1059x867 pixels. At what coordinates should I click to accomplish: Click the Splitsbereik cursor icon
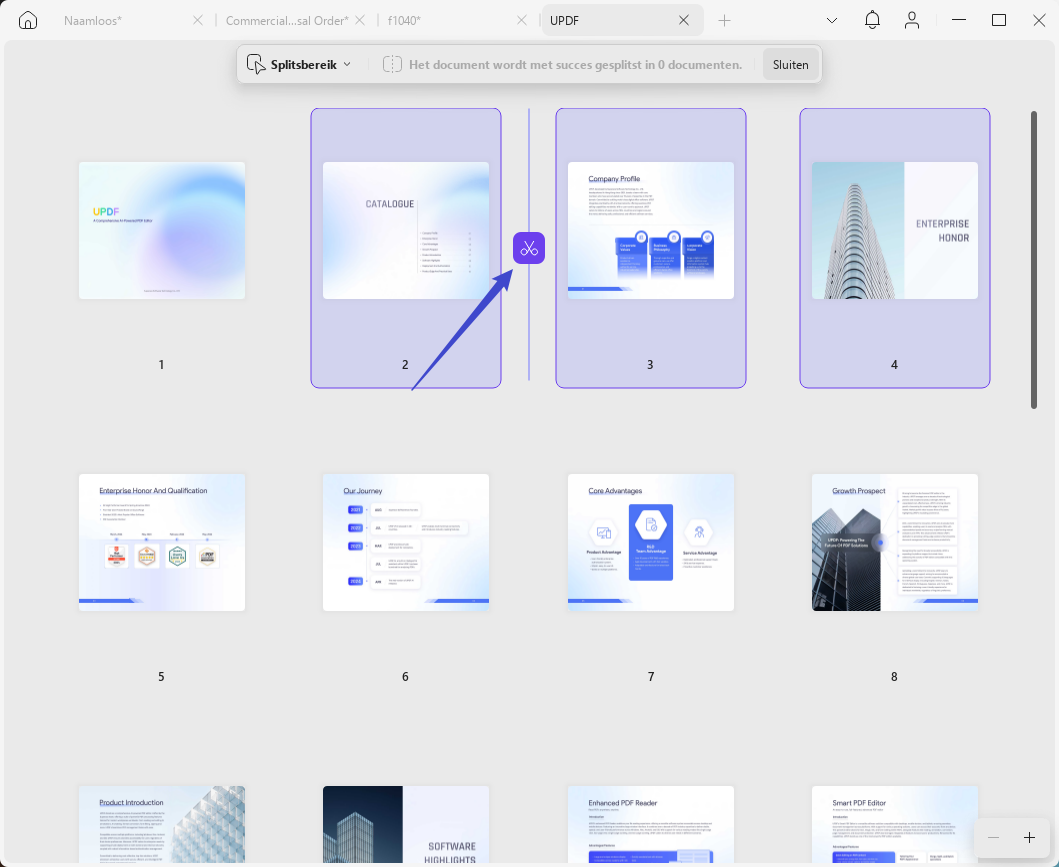tap(256, 64)
